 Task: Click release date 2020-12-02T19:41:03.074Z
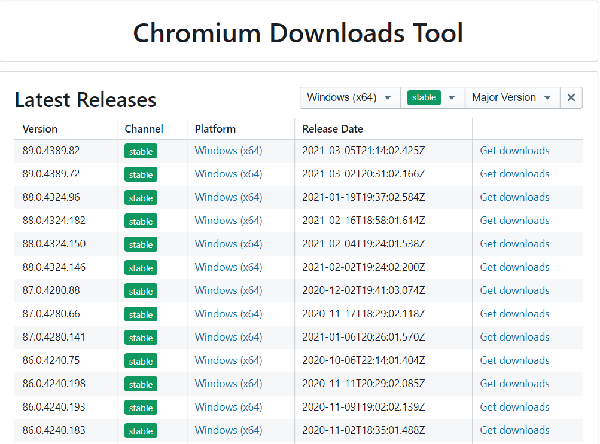[x=364, y=291]
